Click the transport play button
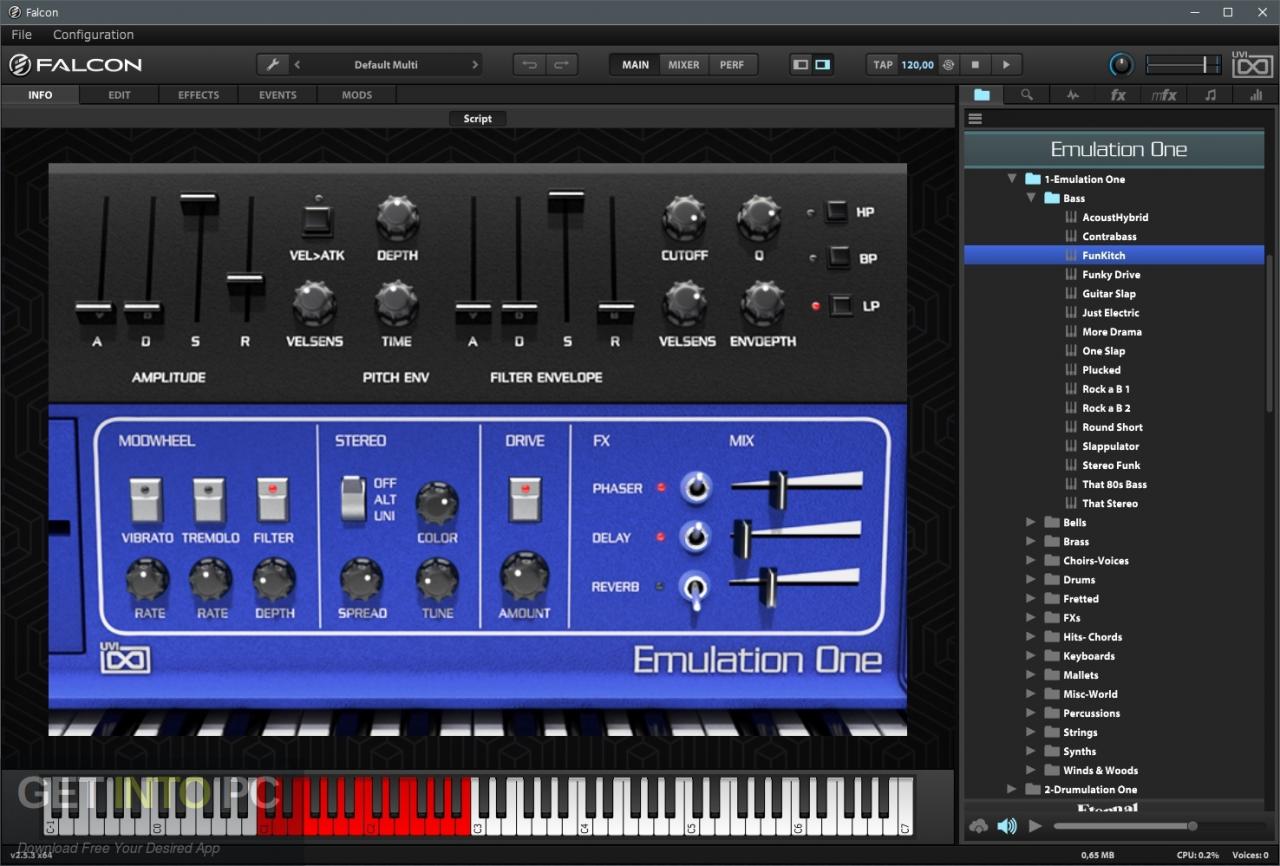1280x866 pixels. tap(1006, 65)
